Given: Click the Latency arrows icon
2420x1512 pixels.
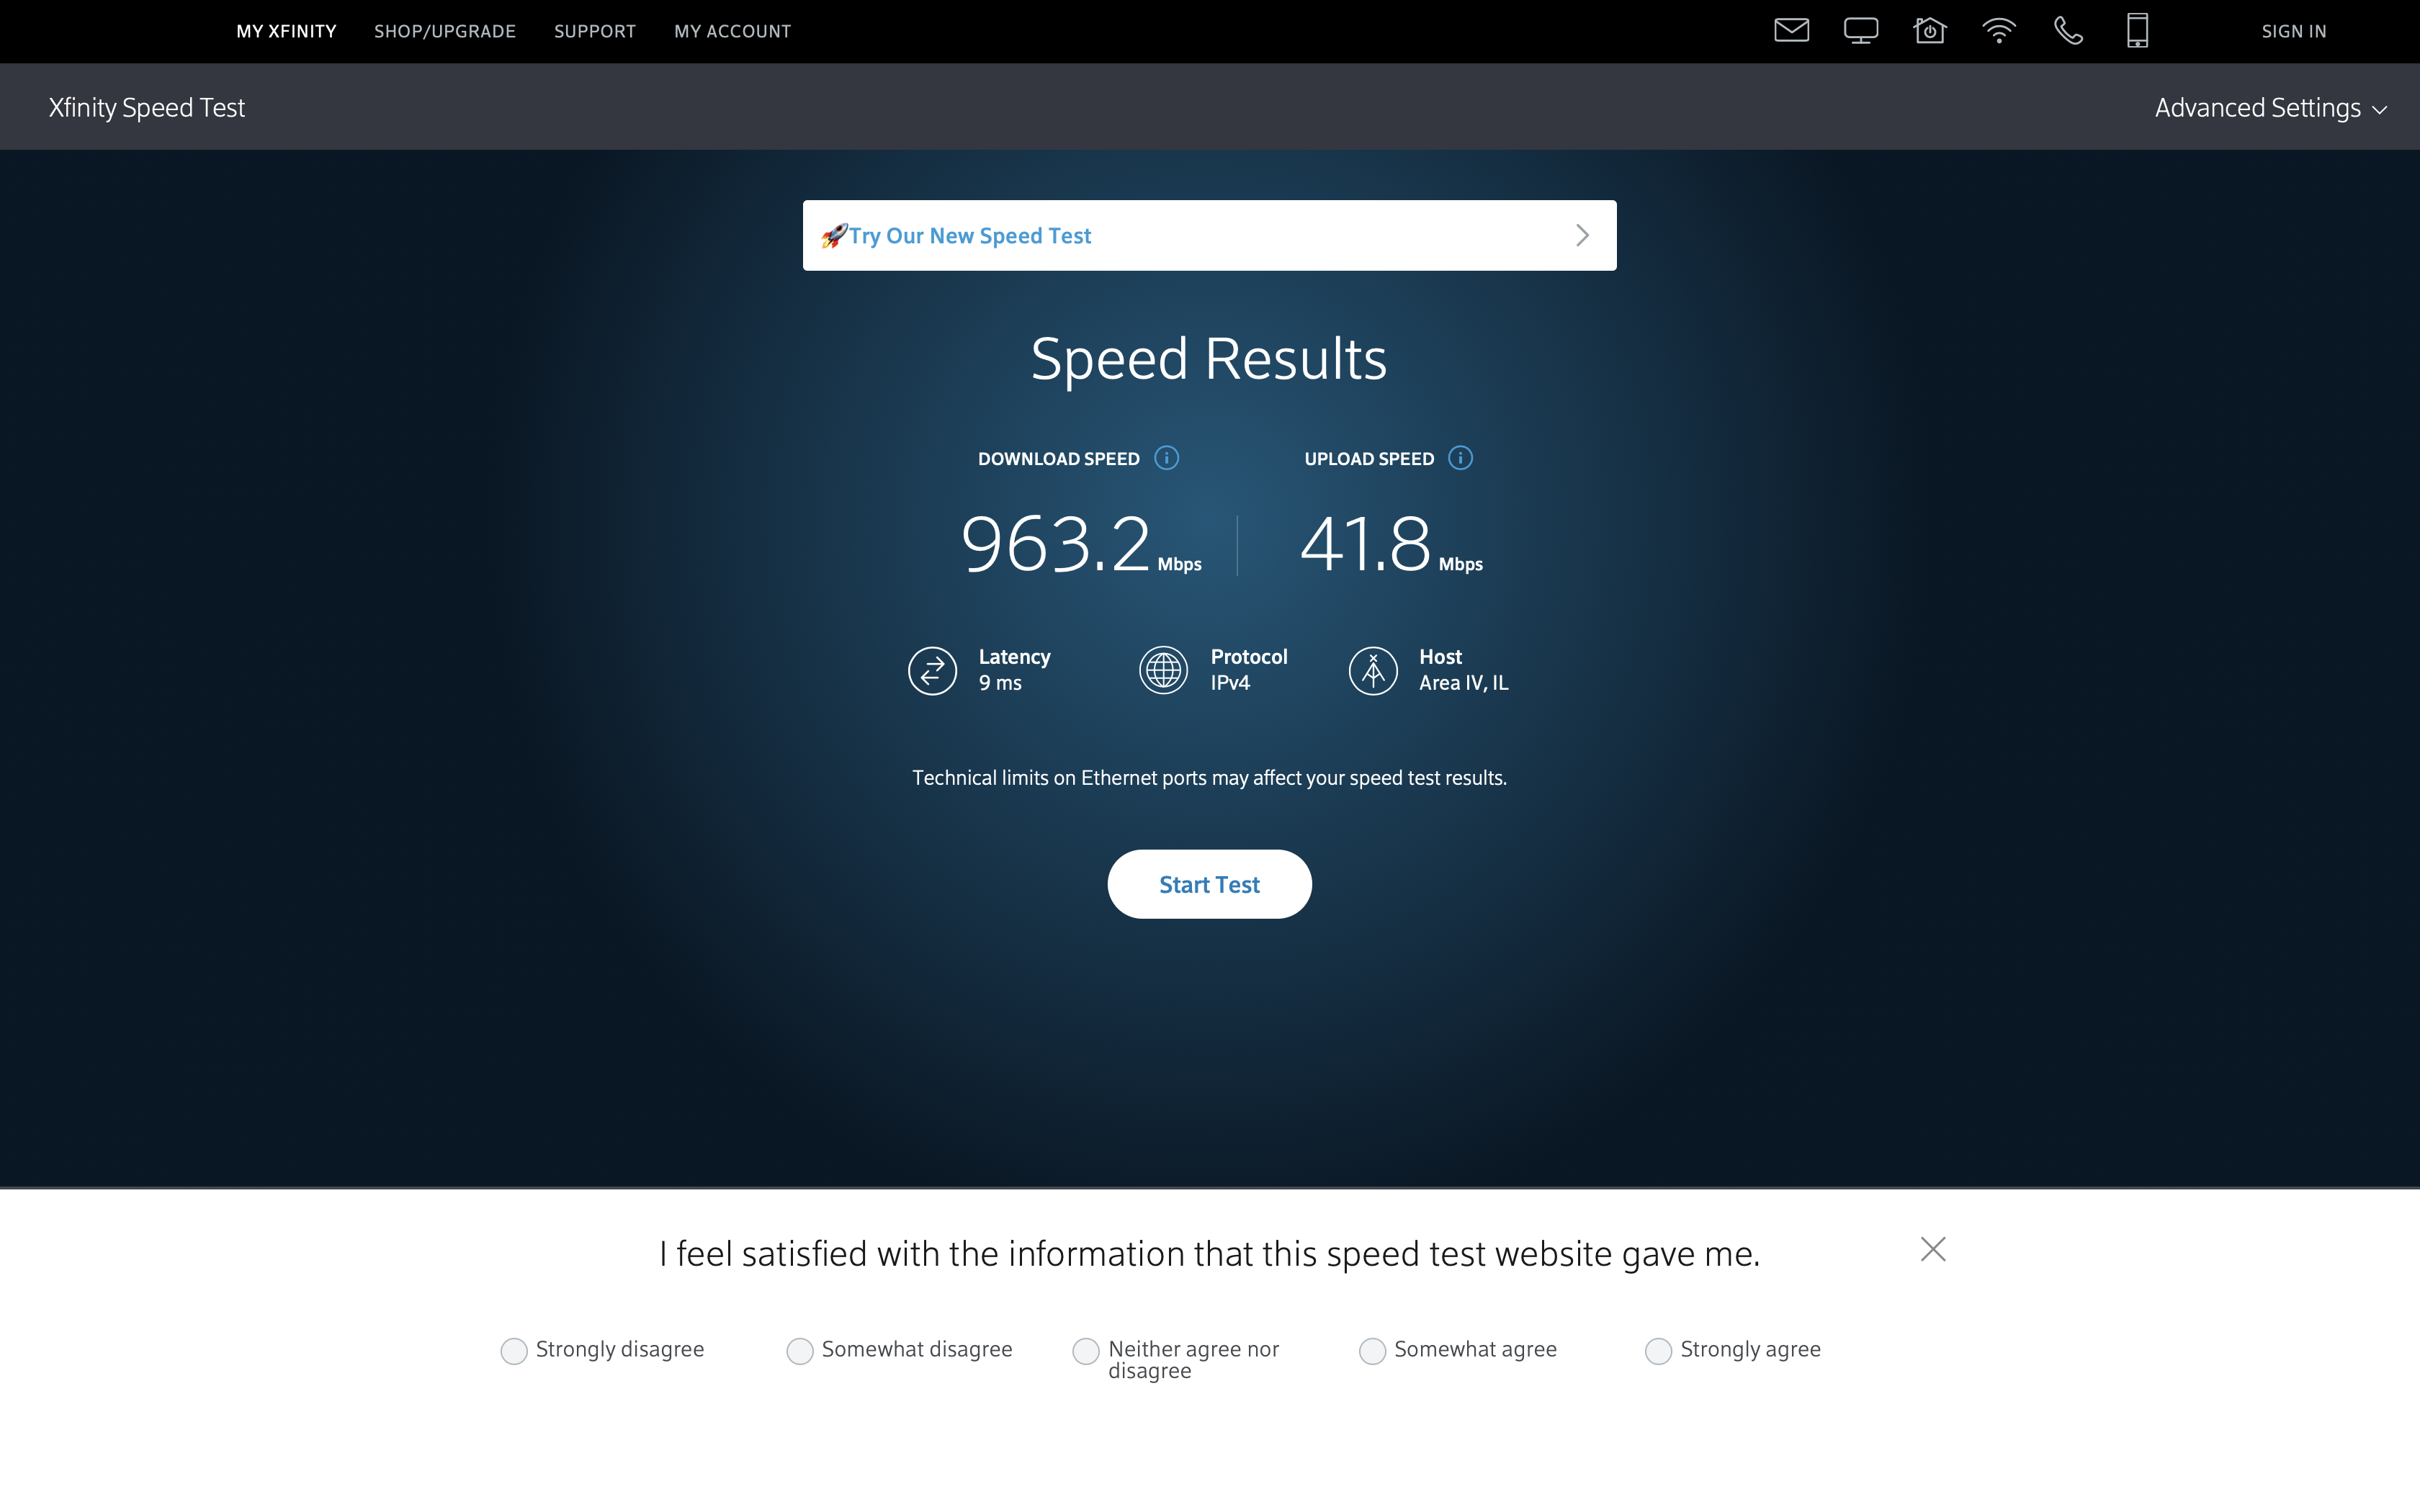Looking at the screenshot, I should point(932,670).
